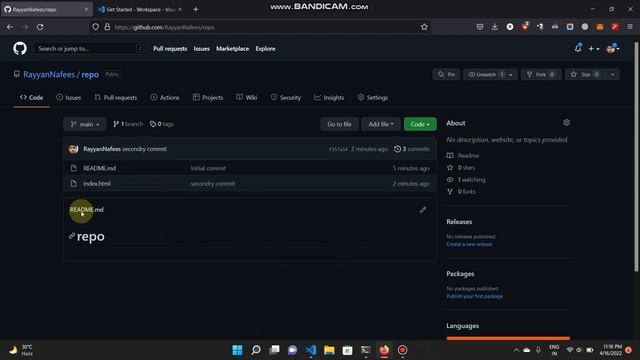This screenshot has height=360, width=640.
Task: Open Windows Start menu
Action: pyautogui.click(x=237, y=350)
